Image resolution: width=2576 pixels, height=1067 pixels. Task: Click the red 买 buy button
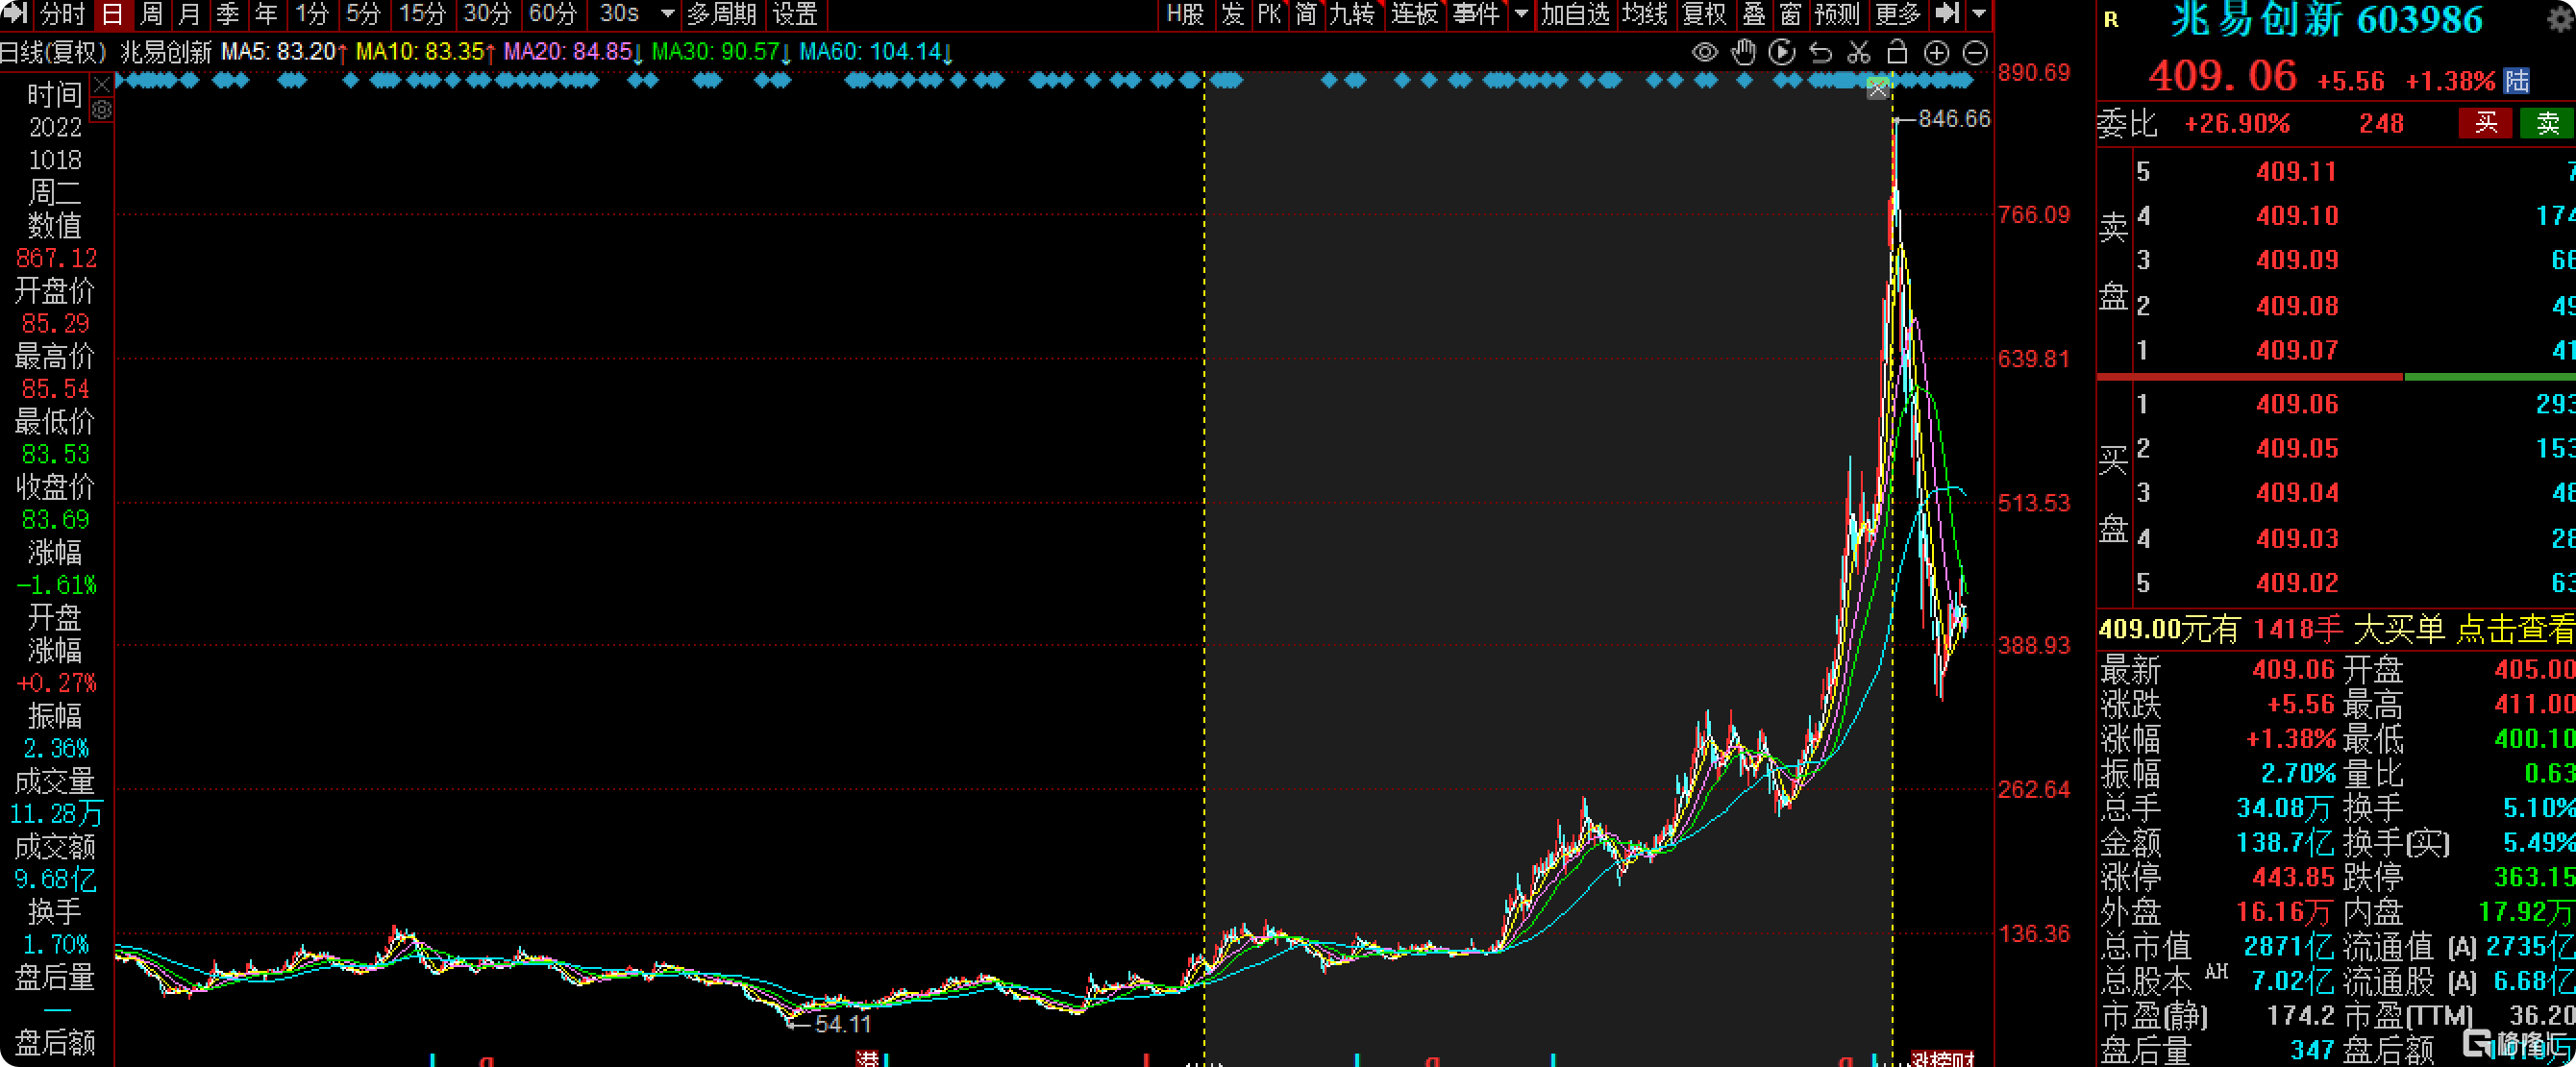point(2486,123)
